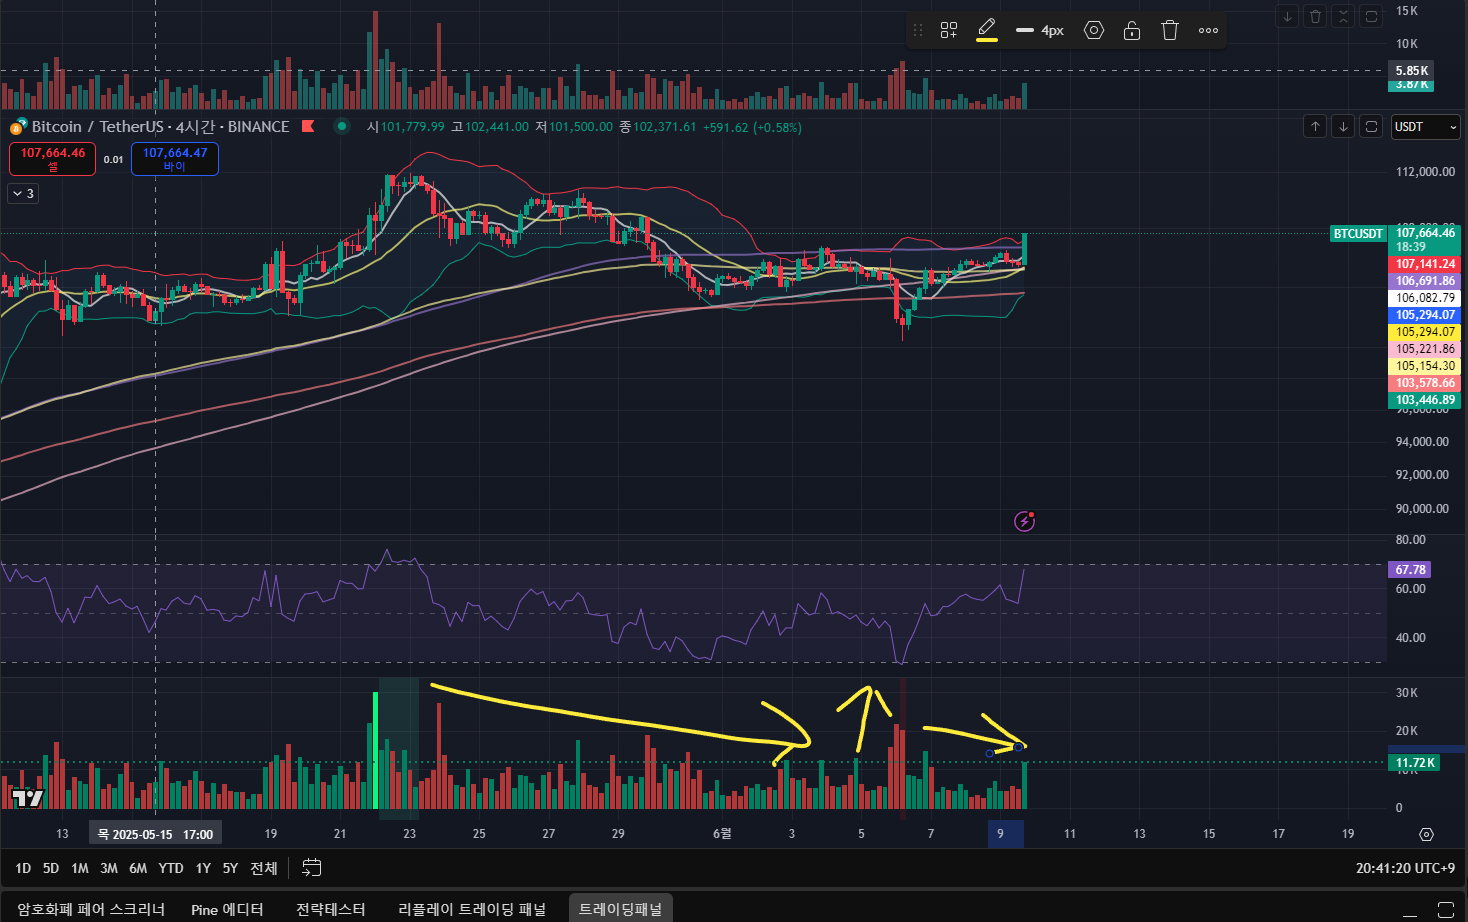The width and height of the screenshot is (1468, 922).
Task: Click the 20:41:20 UTC+9 timezone clock
Action: pos(1405,868)
